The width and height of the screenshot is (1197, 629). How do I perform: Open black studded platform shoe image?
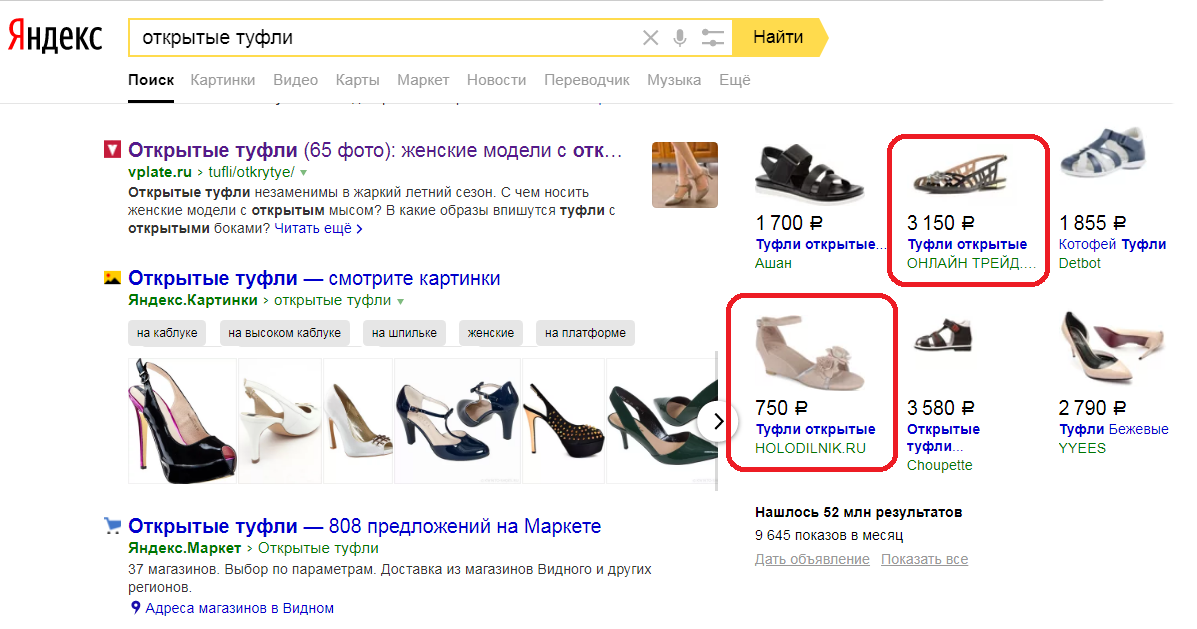pos(563,421)
